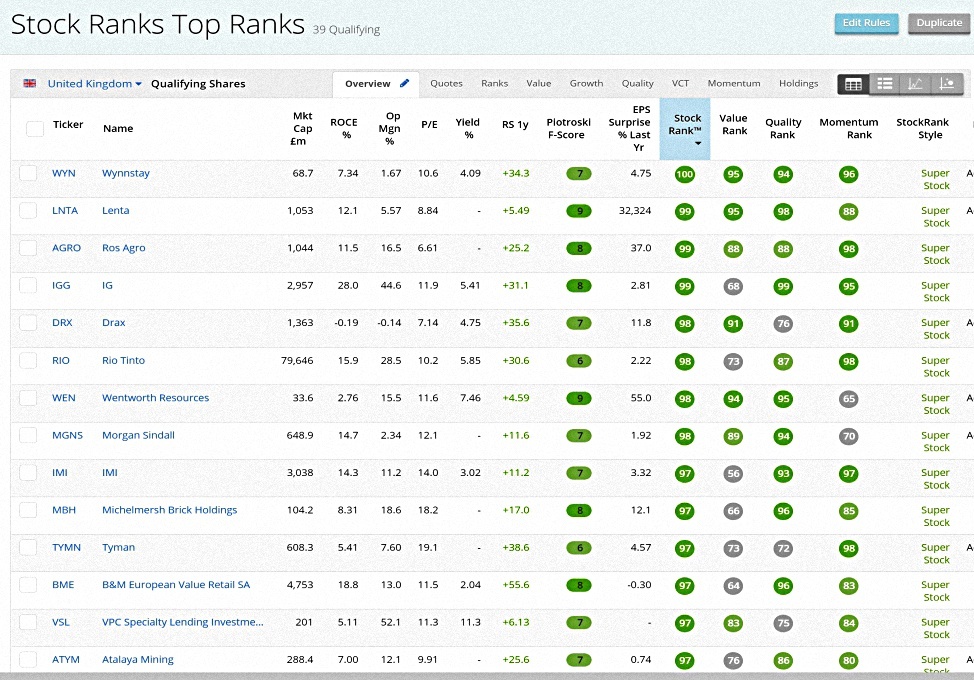
Task: Click Drax's Stock Rank 98 badge
Action: point(685,324)
